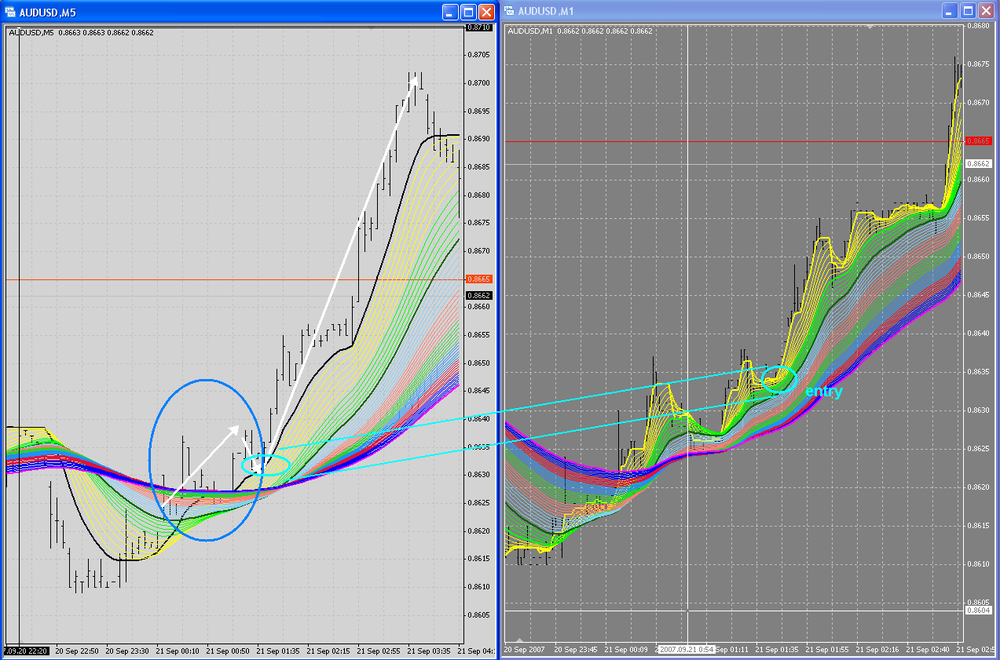Viewport: 1000px width, 660px height.
Task: Click the AUDUSD,M5 OHLC header text in chart
Action: (x=81, y=33)
